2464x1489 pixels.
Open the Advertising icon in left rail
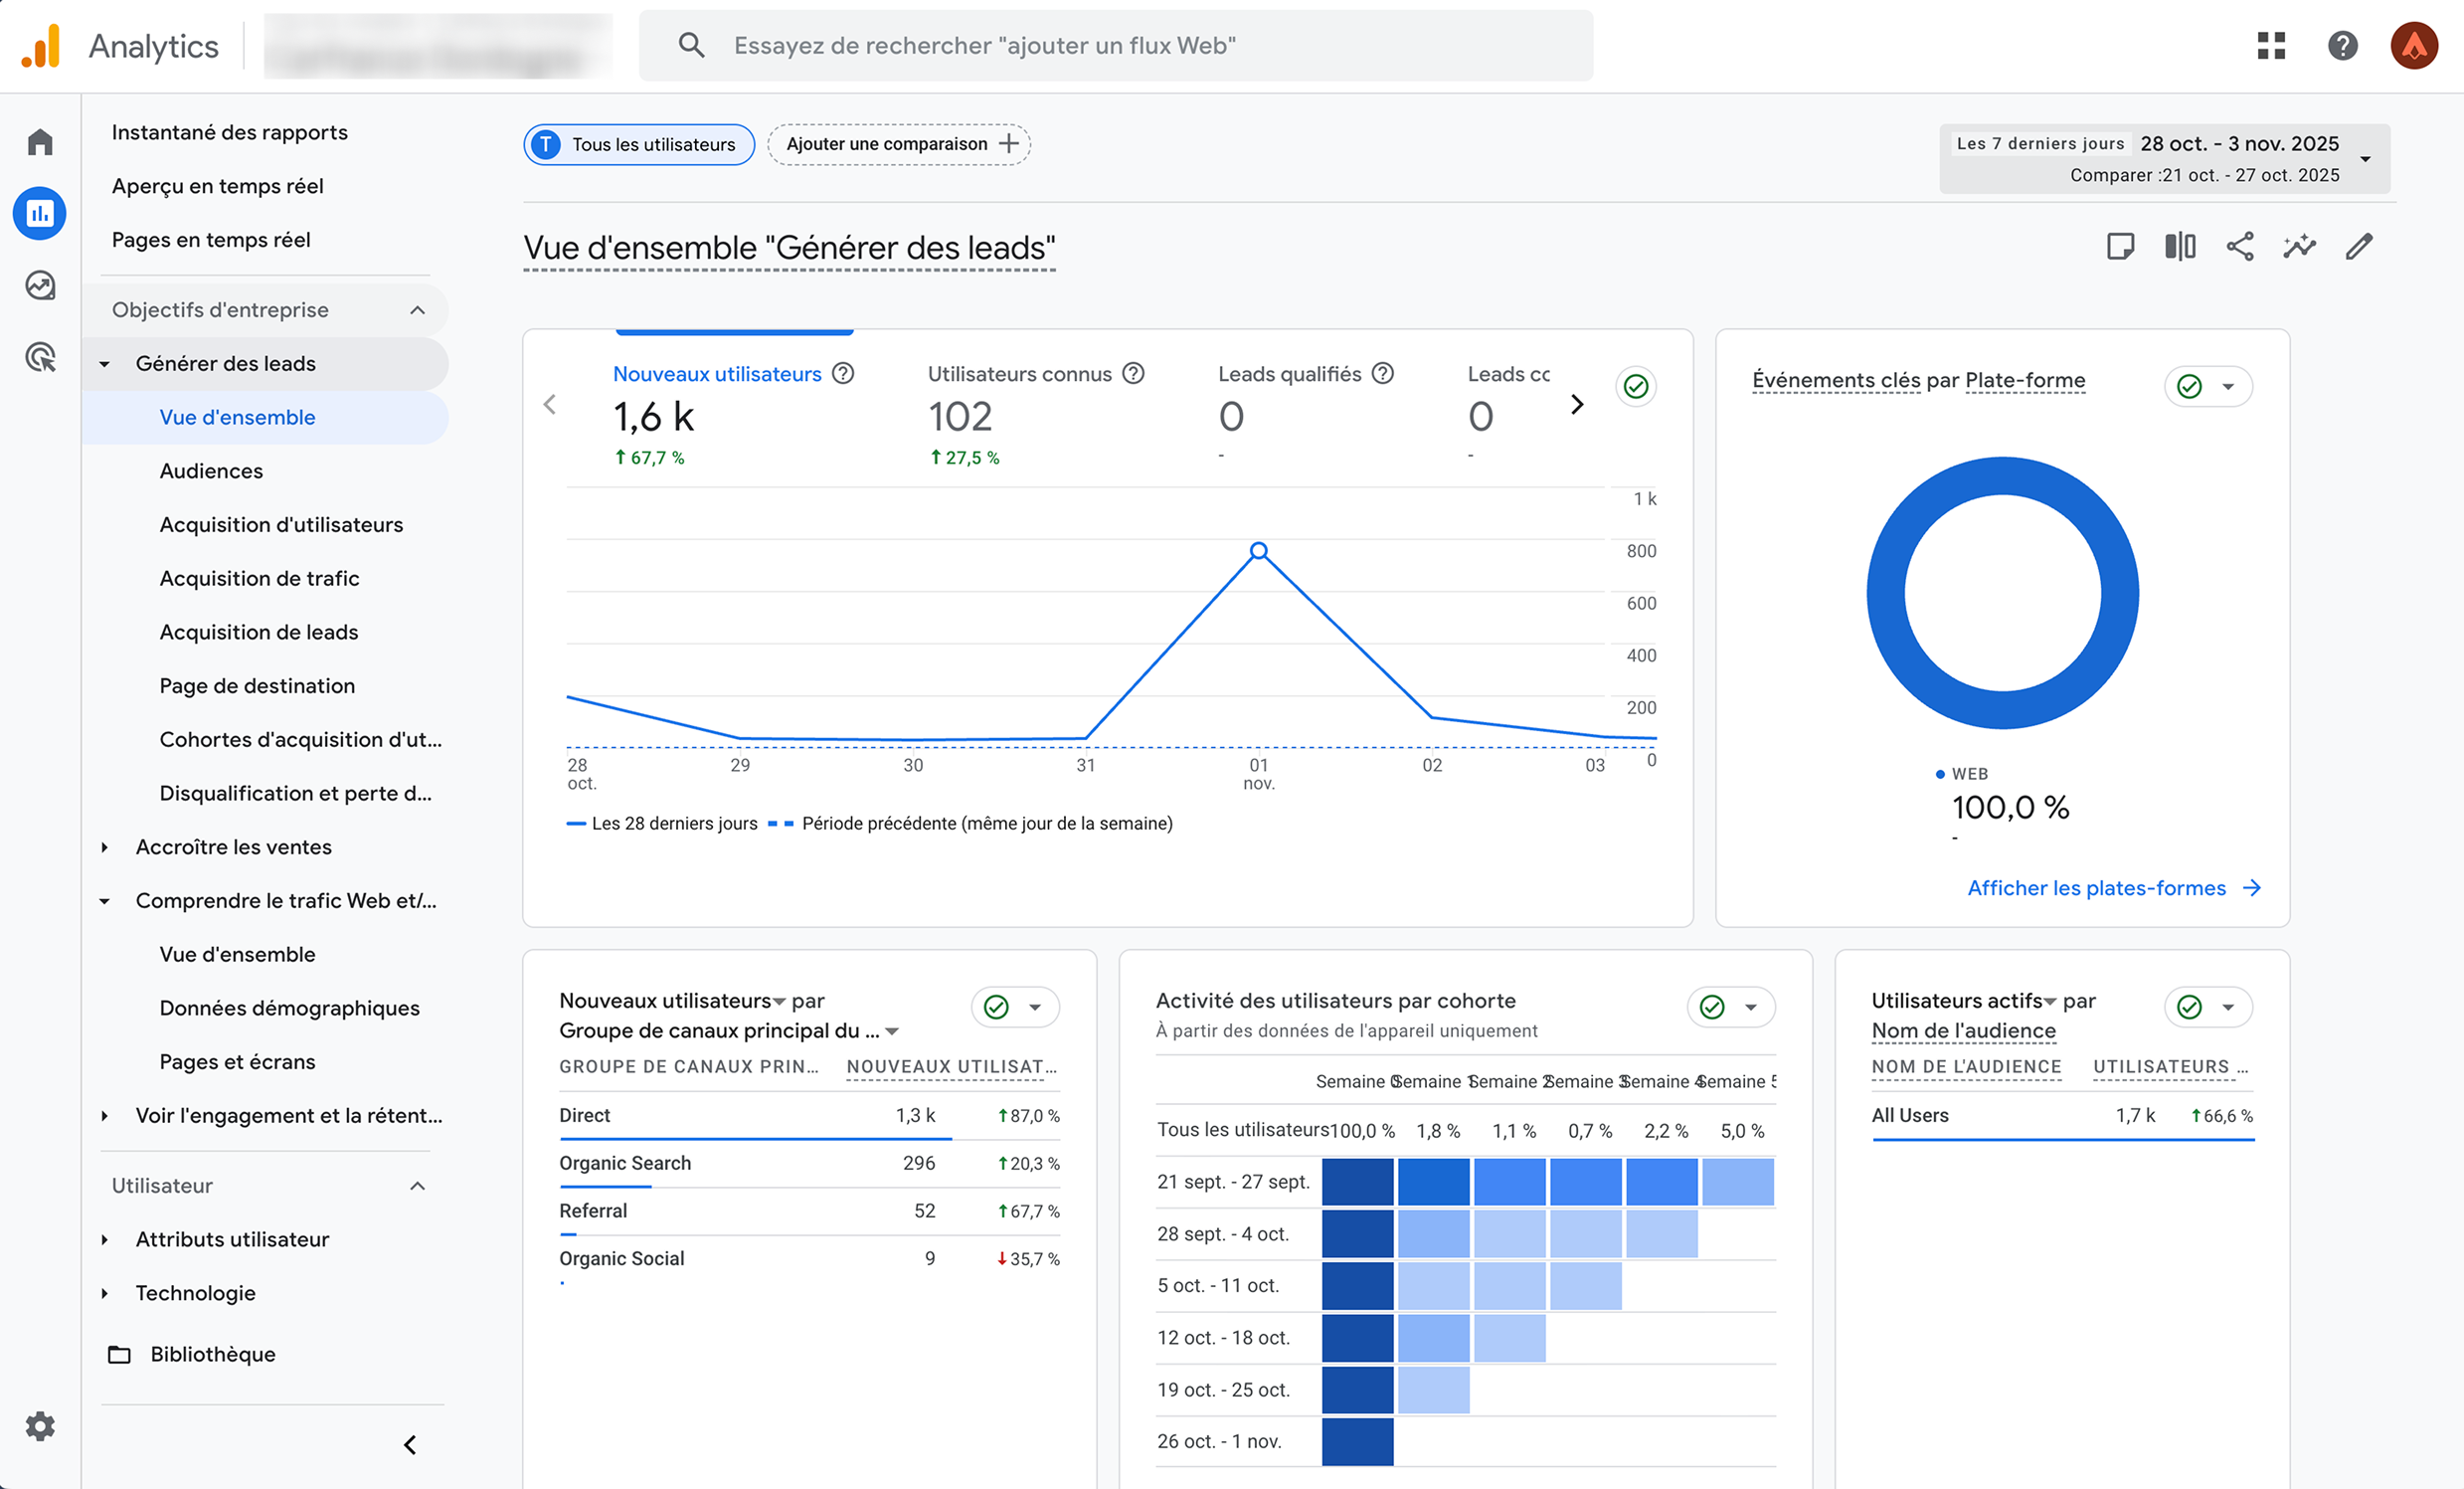[40, 357]
